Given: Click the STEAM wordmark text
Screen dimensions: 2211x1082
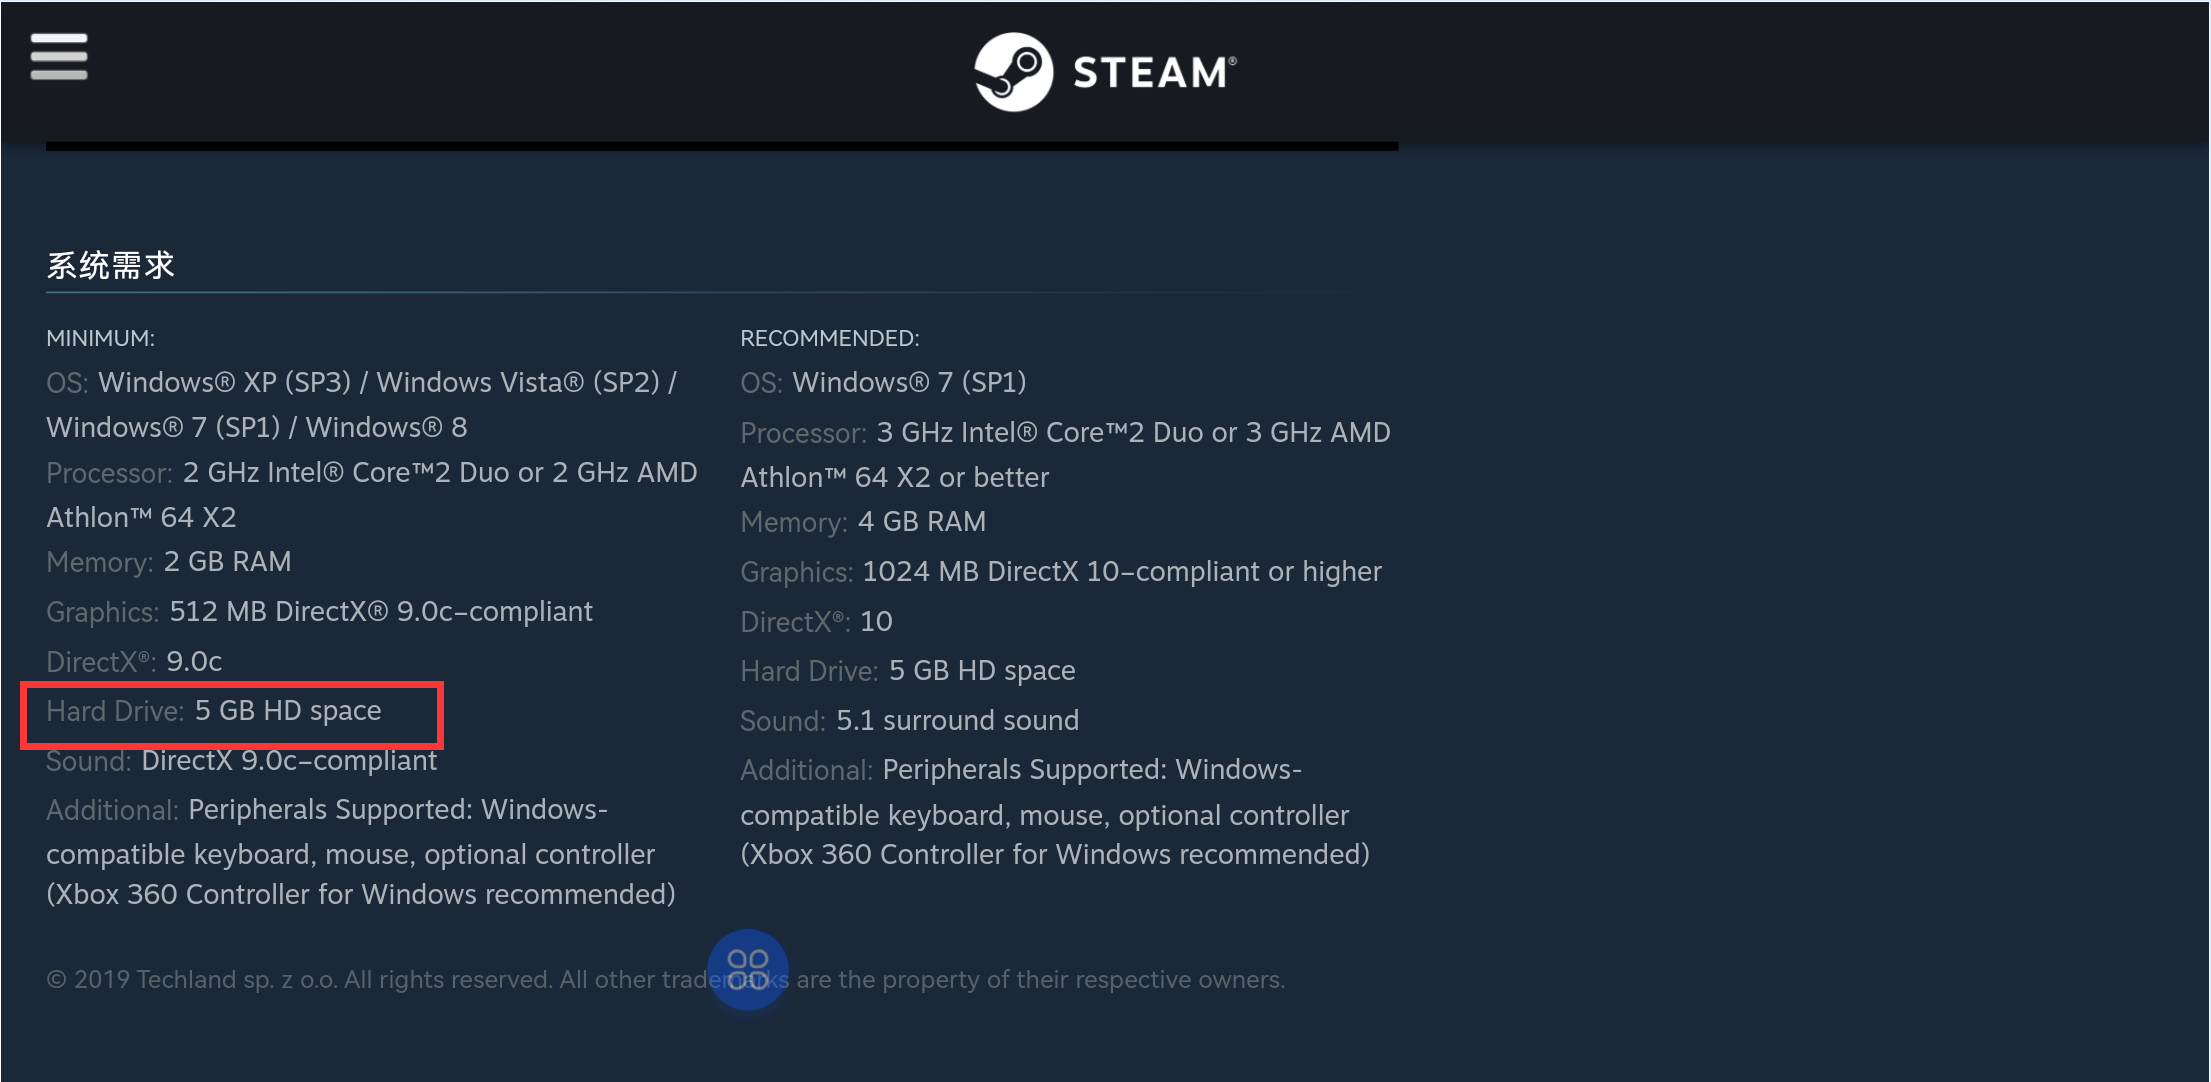Looking at the screenshot, I should click(1153, 73).
